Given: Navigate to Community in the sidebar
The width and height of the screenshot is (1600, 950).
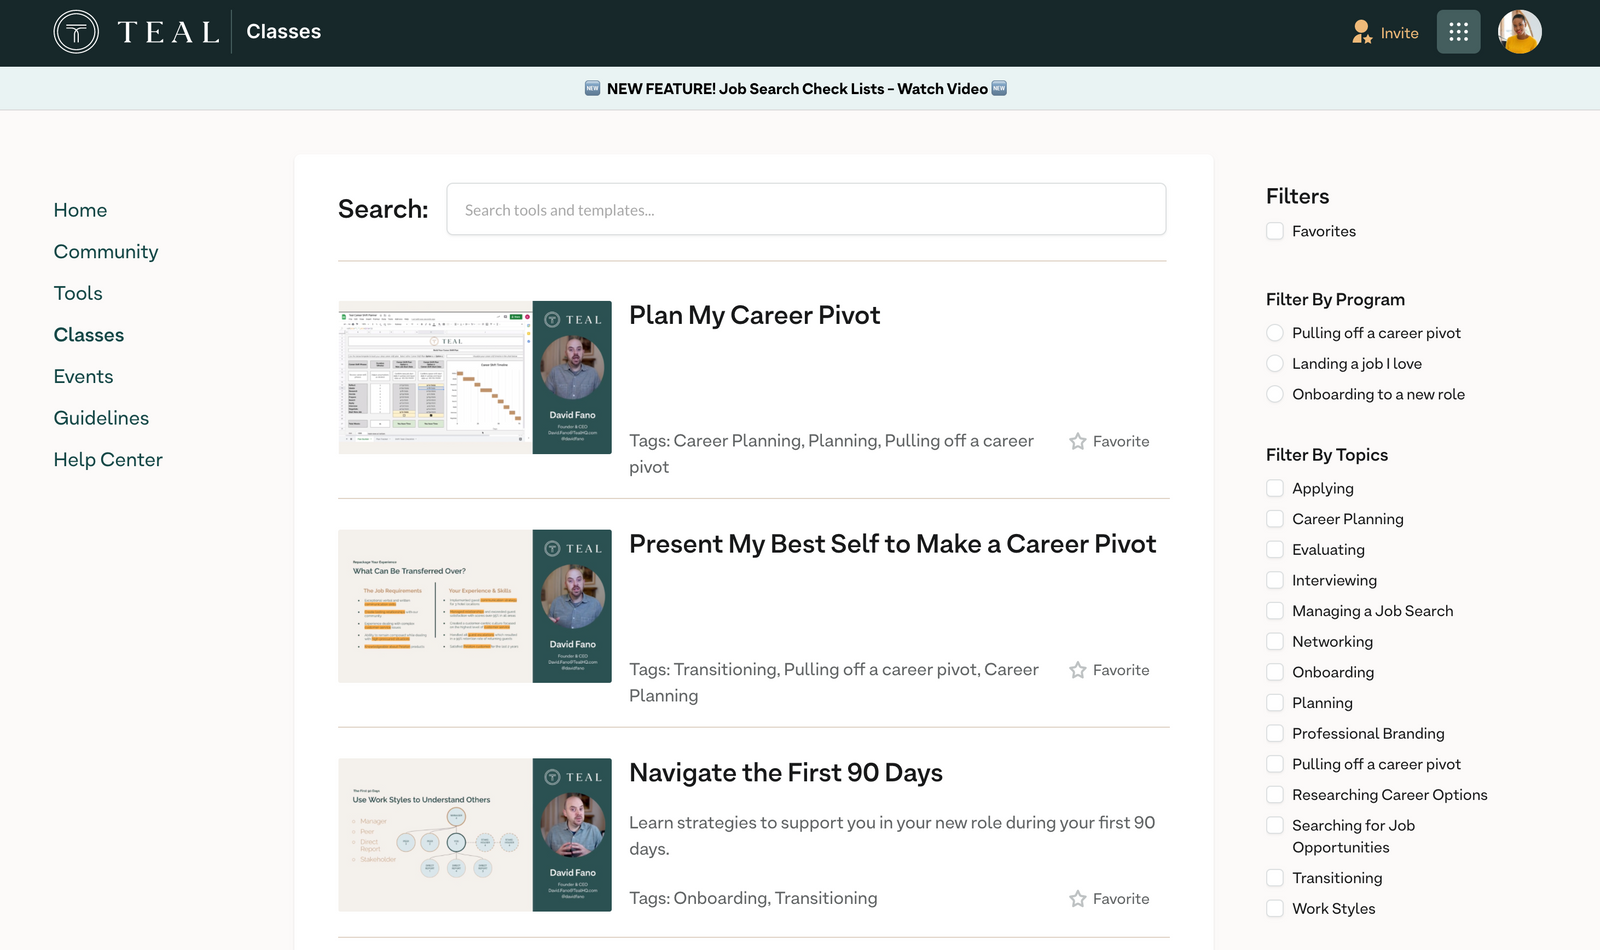Looking at the screenshot, I should tap(106, 251).
